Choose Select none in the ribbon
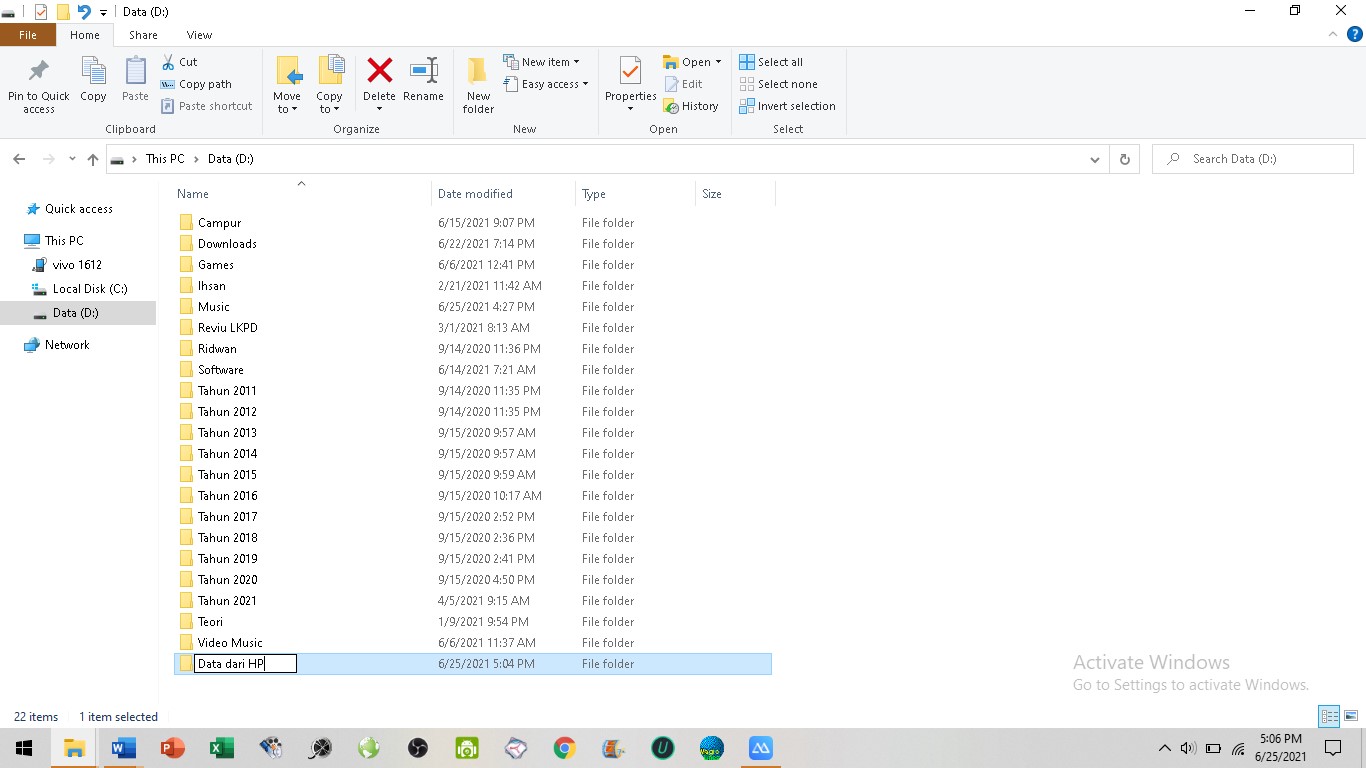 (778, 84)
